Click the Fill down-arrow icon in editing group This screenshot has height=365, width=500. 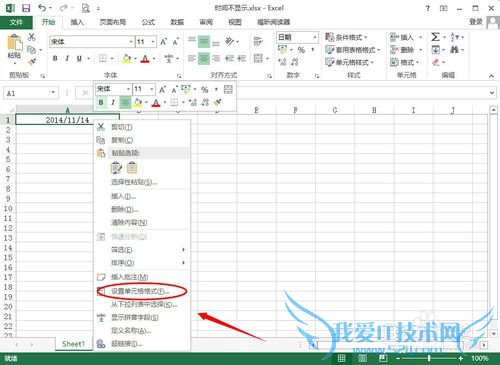click(x=436, y=50)
